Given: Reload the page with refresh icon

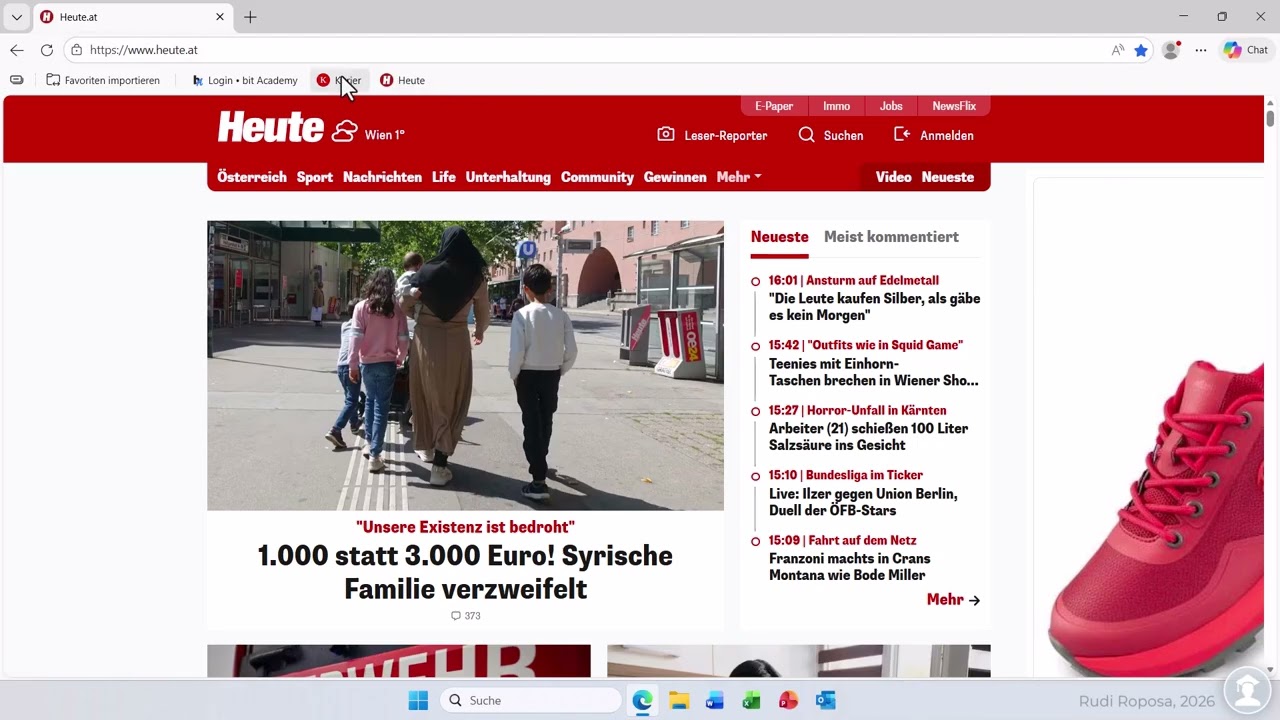Looking at the screenshot, I should click(47, 50).
